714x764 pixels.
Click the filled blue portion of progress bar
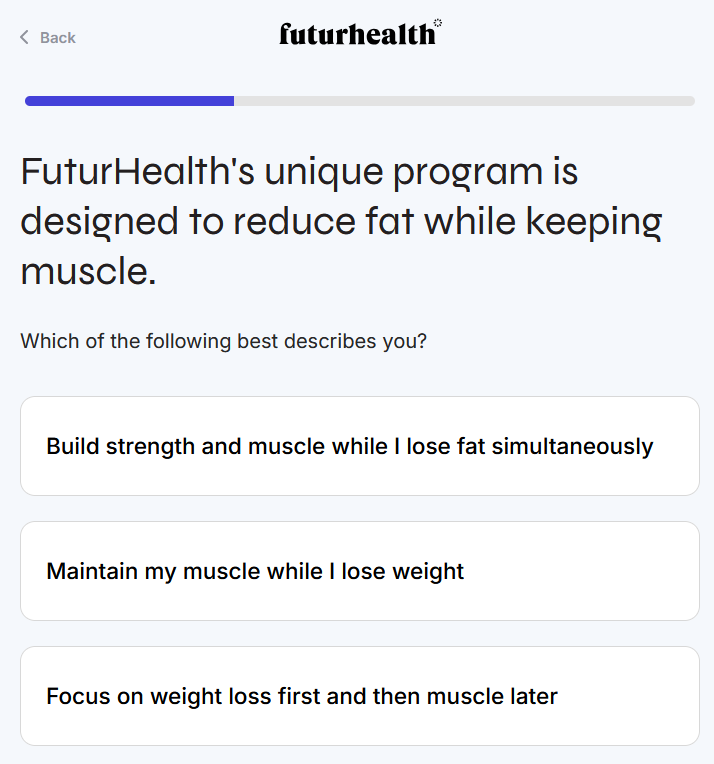(x=129, y=101)
